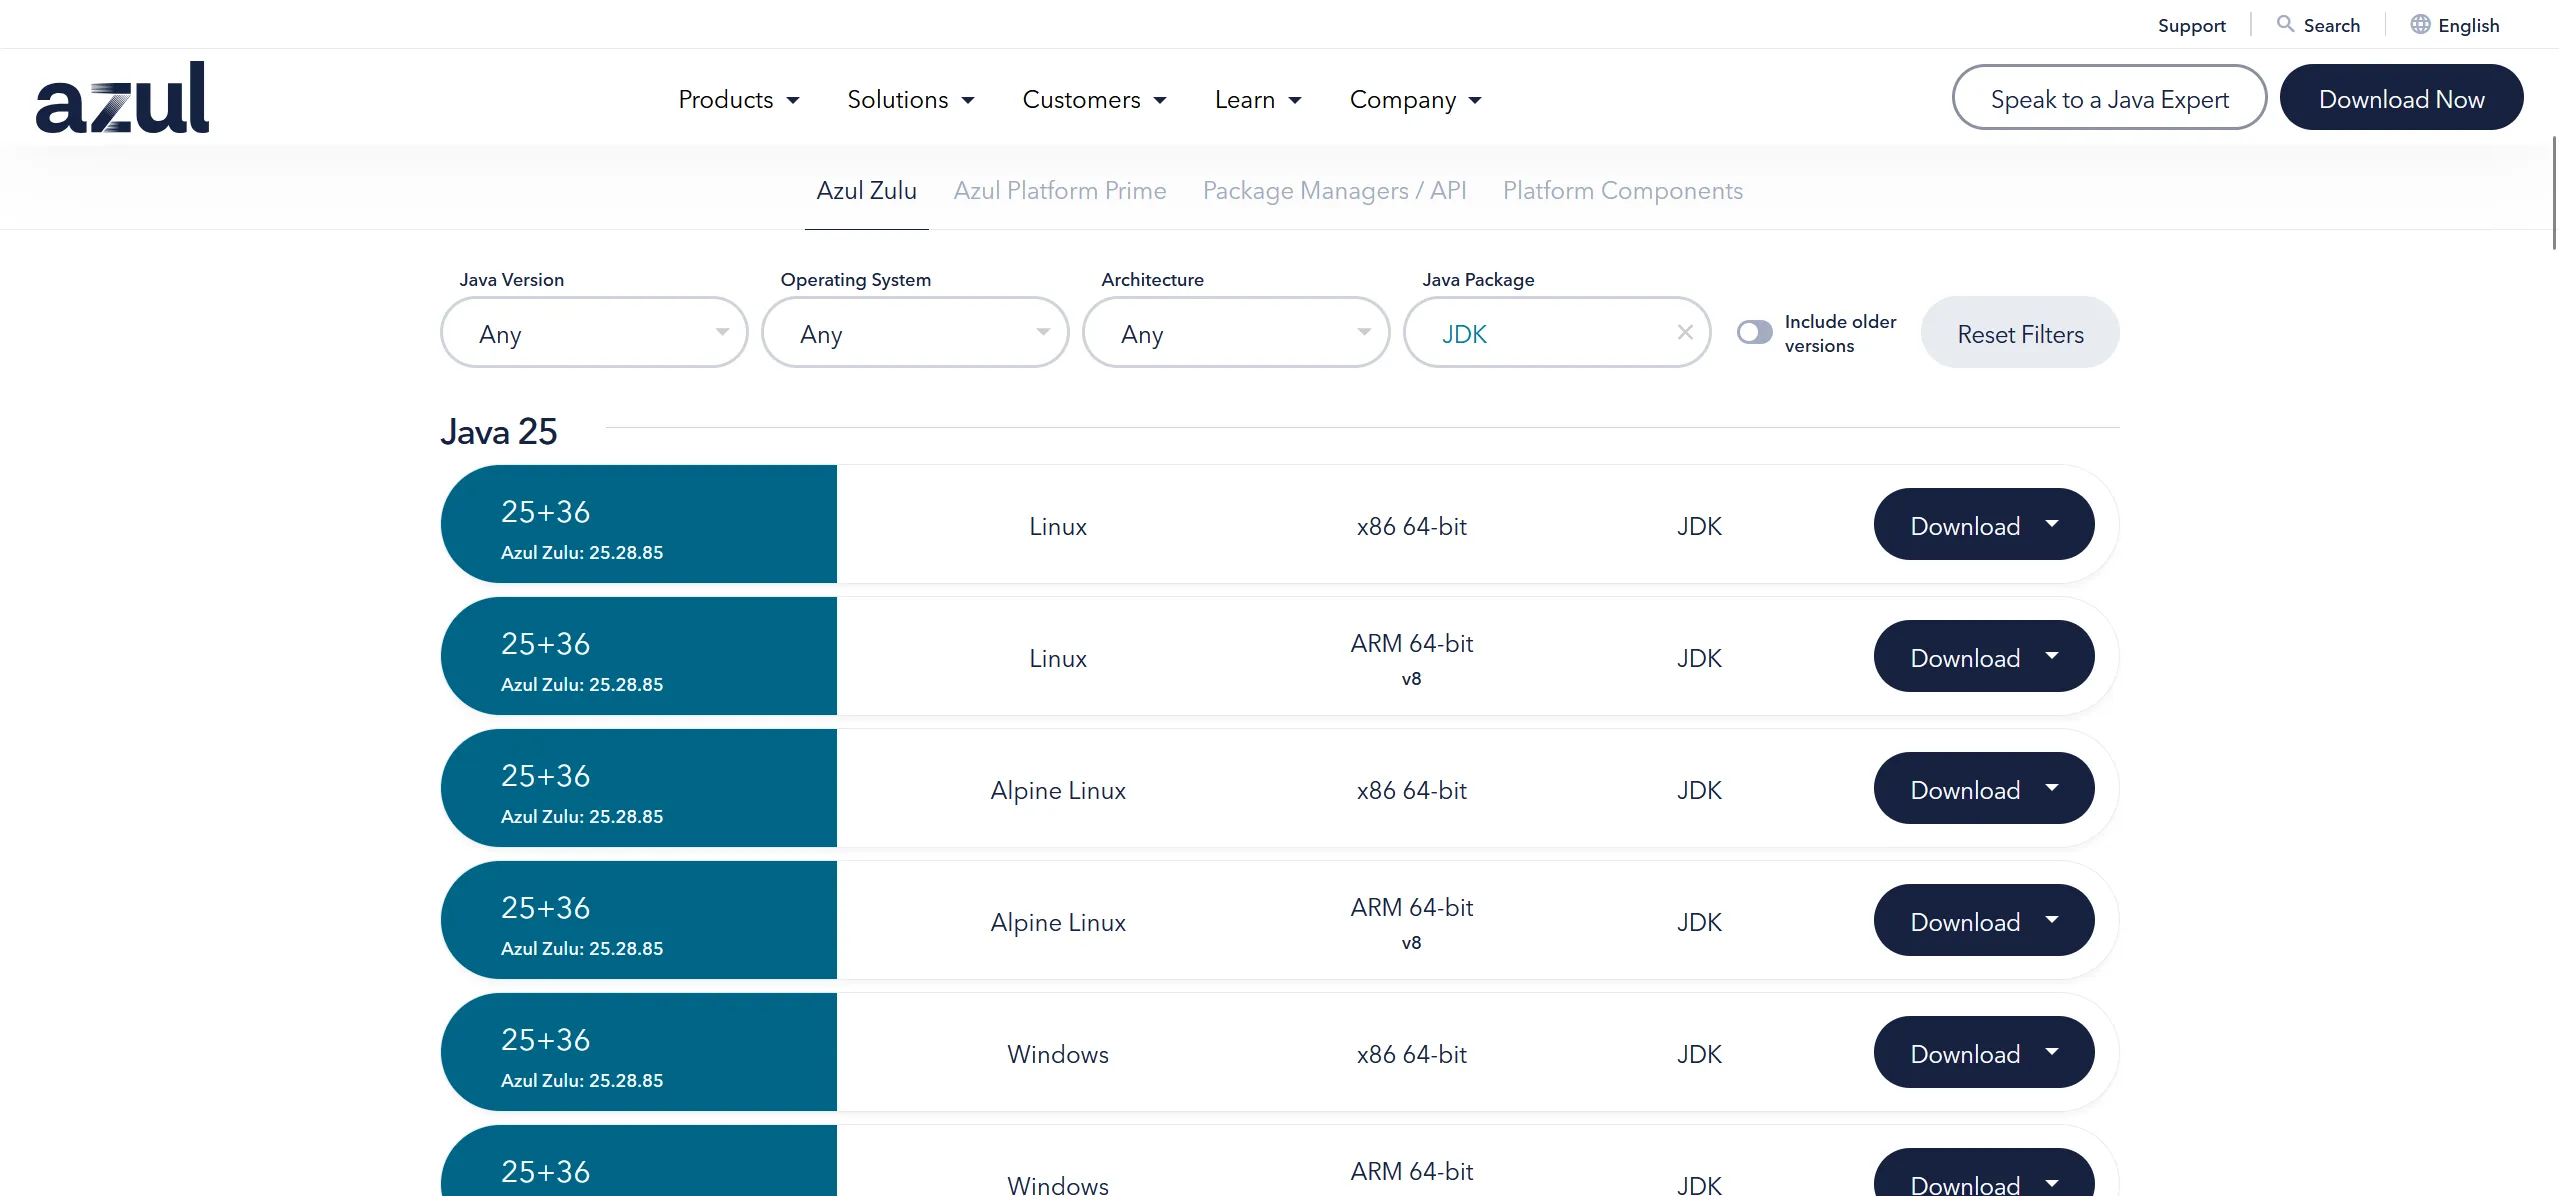Click the Azul logo
The image size is (2559, 1196).
122,98
